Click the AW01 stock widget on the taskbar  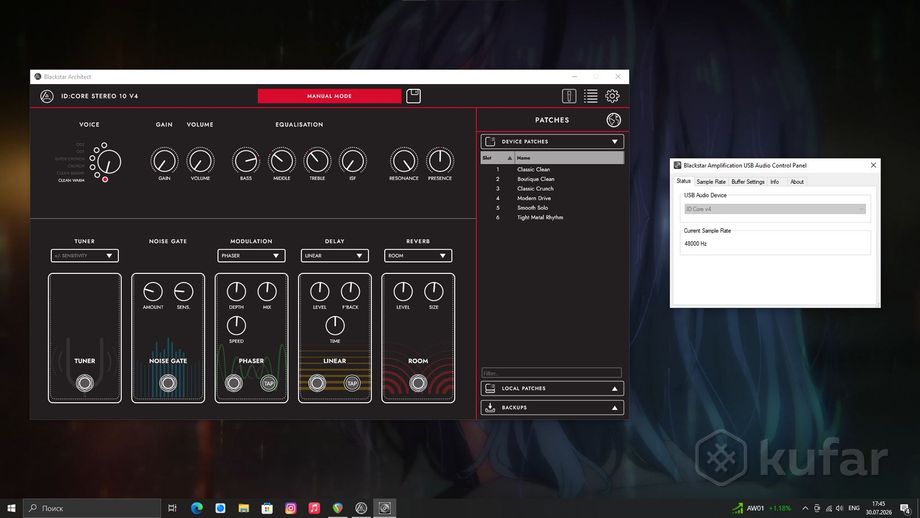tap(762, 508)
